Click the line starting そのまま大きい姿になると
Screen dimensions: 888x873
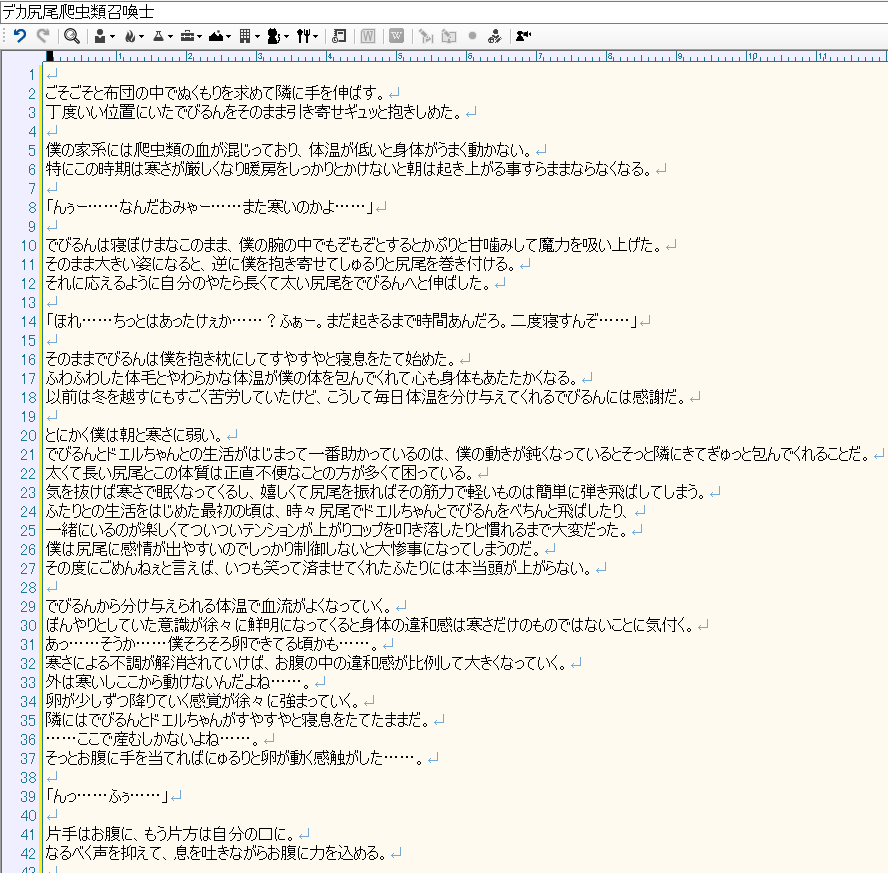click(x=281, y=264)
